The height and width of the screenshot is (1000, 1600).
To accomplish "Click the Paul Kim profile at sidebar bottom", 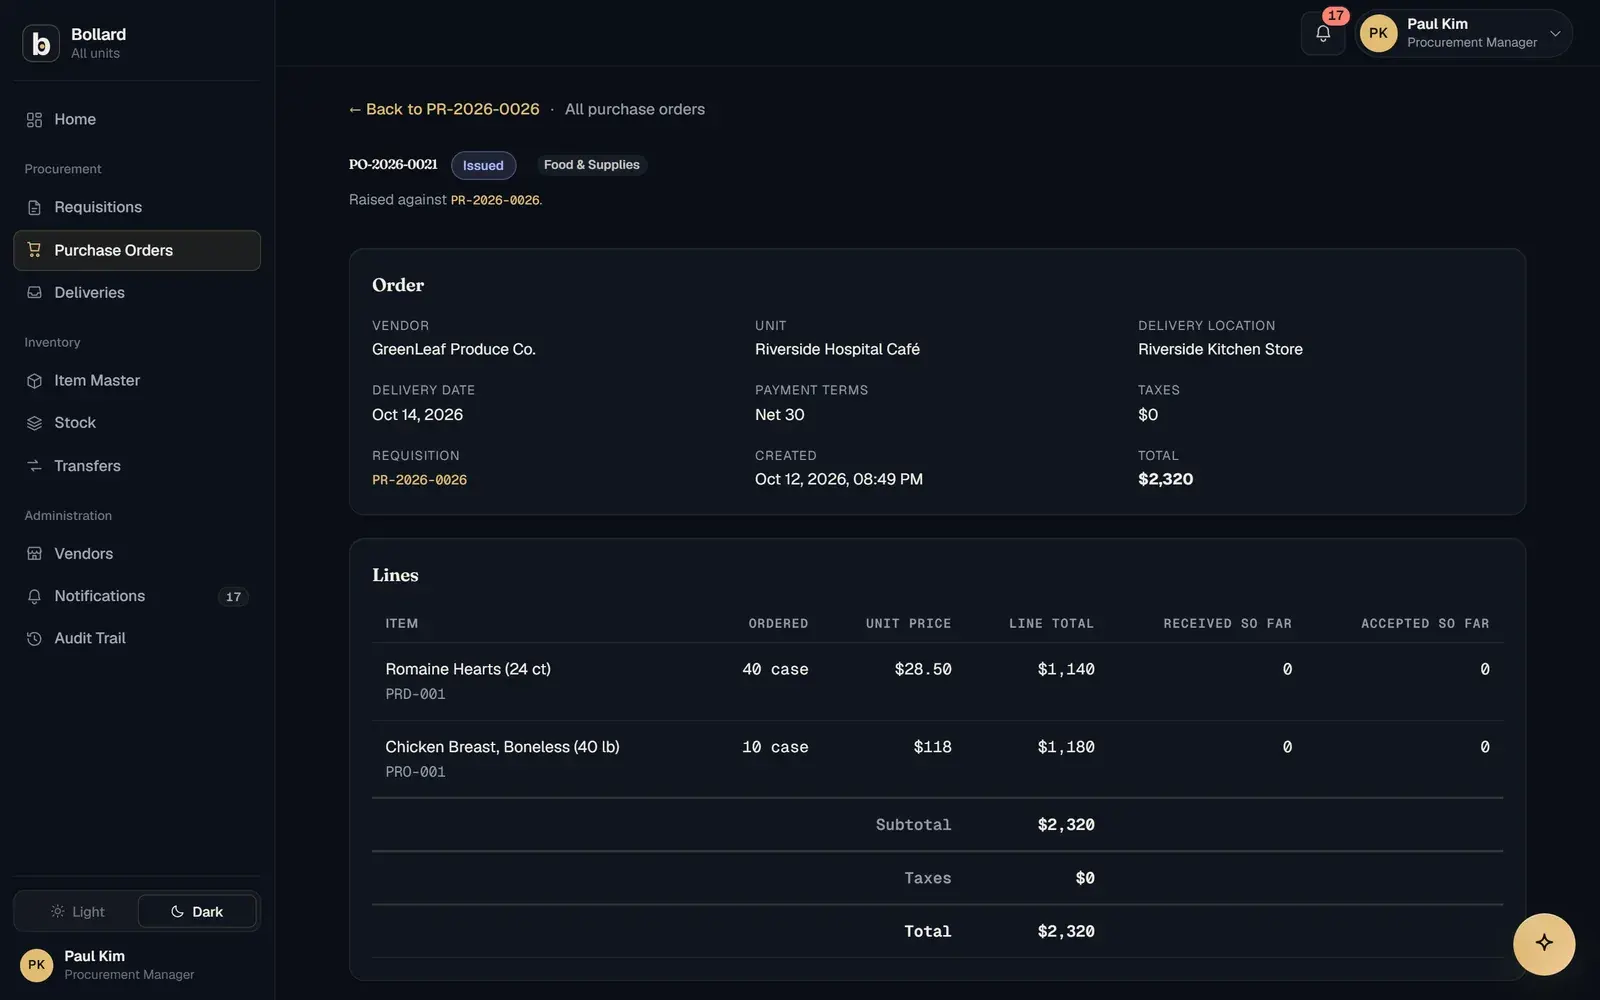I will click(x=137, y=965).
